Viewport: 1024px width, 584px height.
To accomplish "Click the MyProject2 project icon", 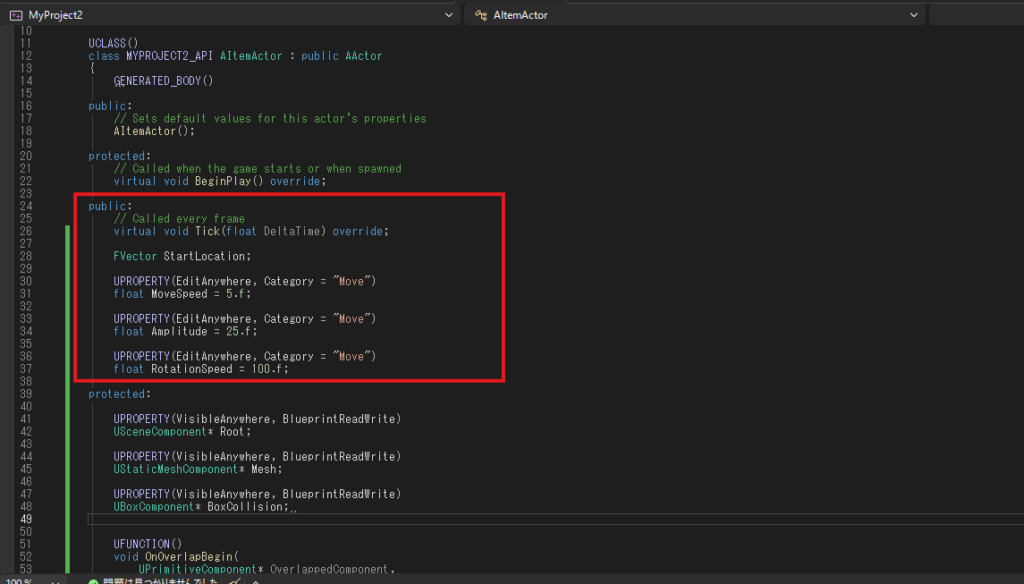I will [15, 15].
